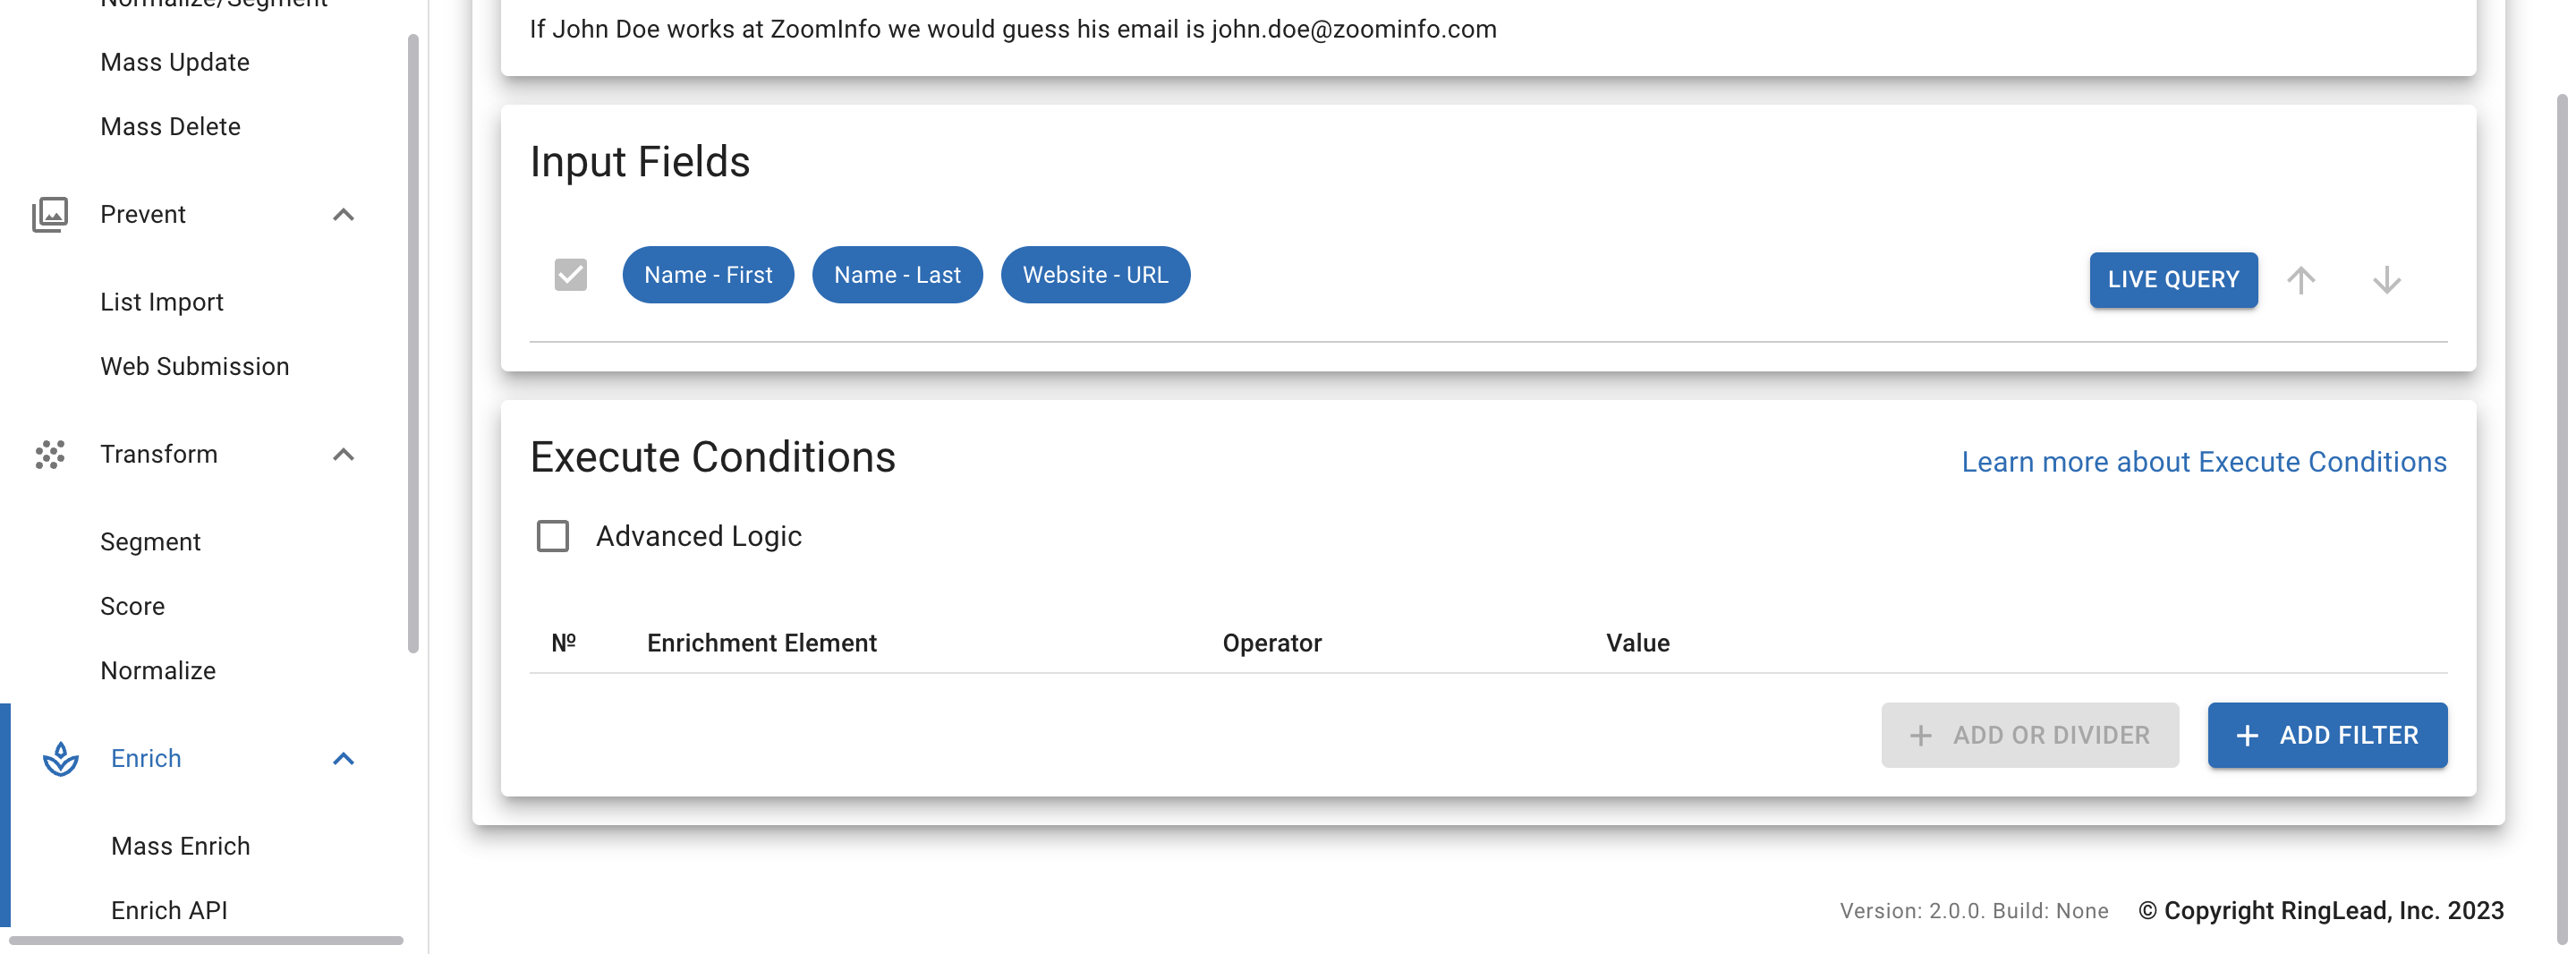2576x954 pixels.
Task: Move input fields row down with arrow
Action: [2386, 280]
